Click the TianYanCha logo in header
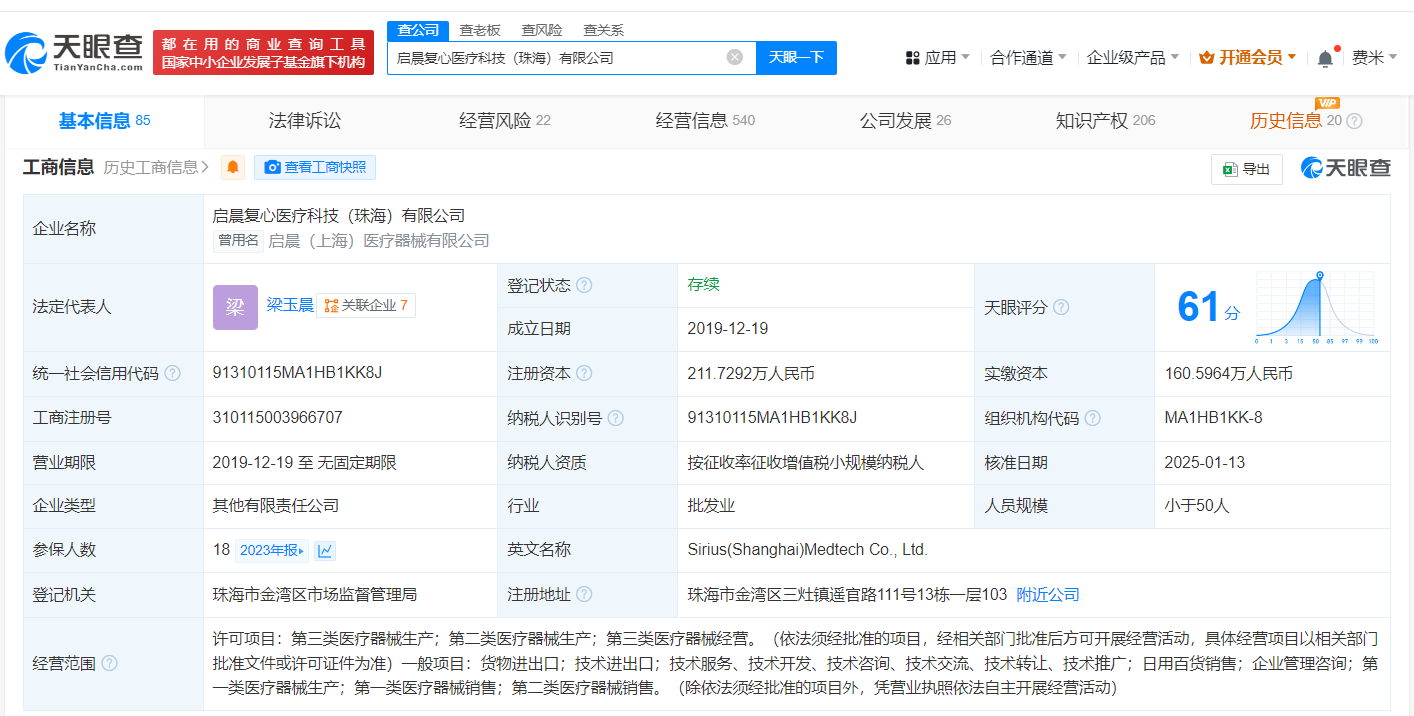 (x=75, y=52)
